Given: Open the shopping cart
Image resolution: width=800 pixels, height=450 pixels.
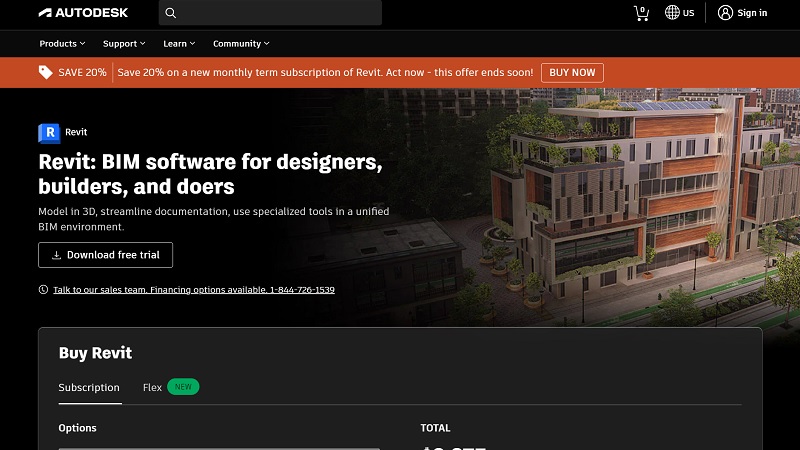Looking at the screenshot, I should click(x=641, y=13).
